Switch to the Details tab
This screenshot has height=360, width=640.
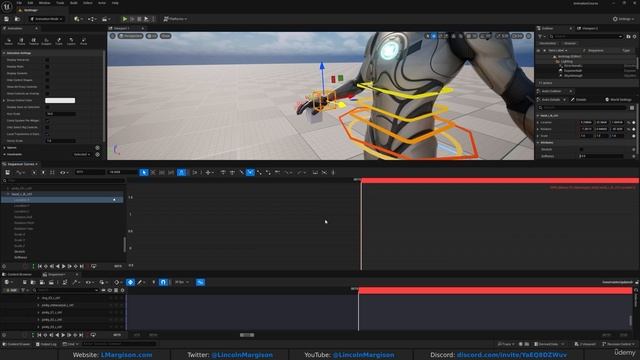click(579, 100)
